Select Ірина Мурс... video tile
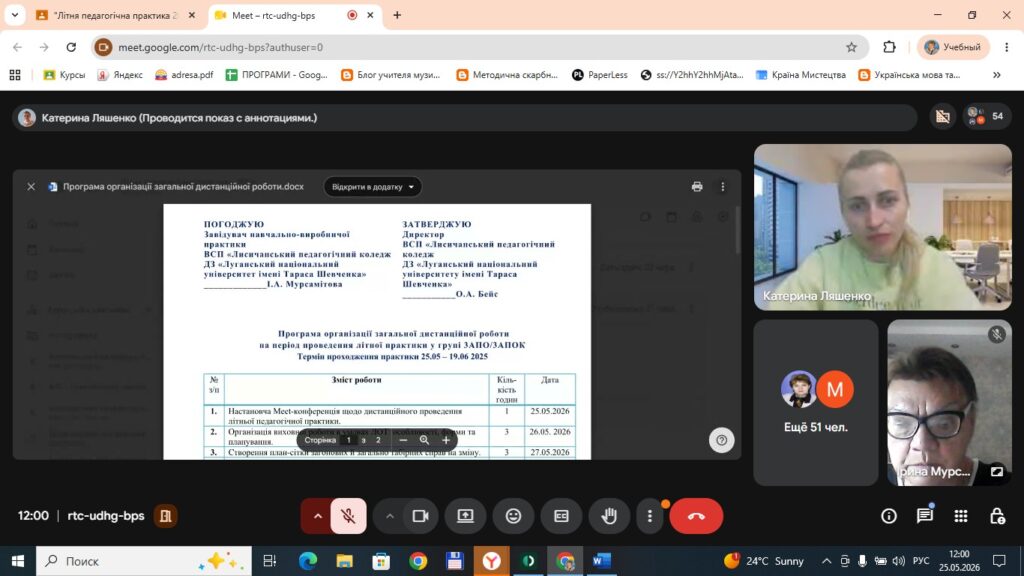The width and height of the screenshot is (1024, 576). (949, 402)
